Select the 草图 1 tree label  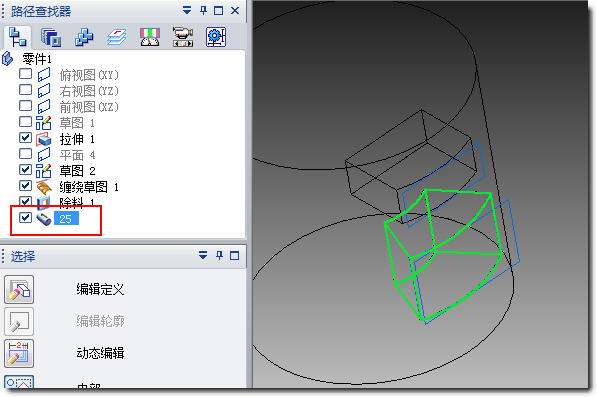point(77,123)
